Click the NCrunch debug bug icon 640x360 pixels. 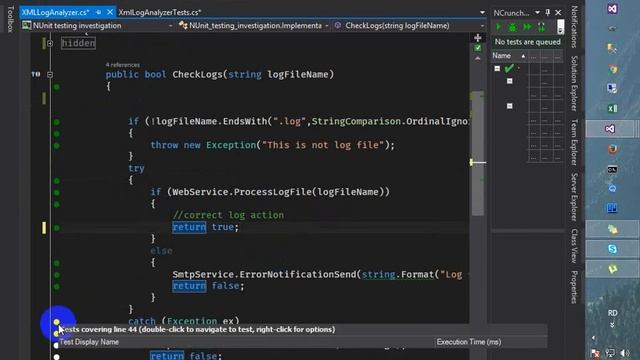(x=513, y=27)
